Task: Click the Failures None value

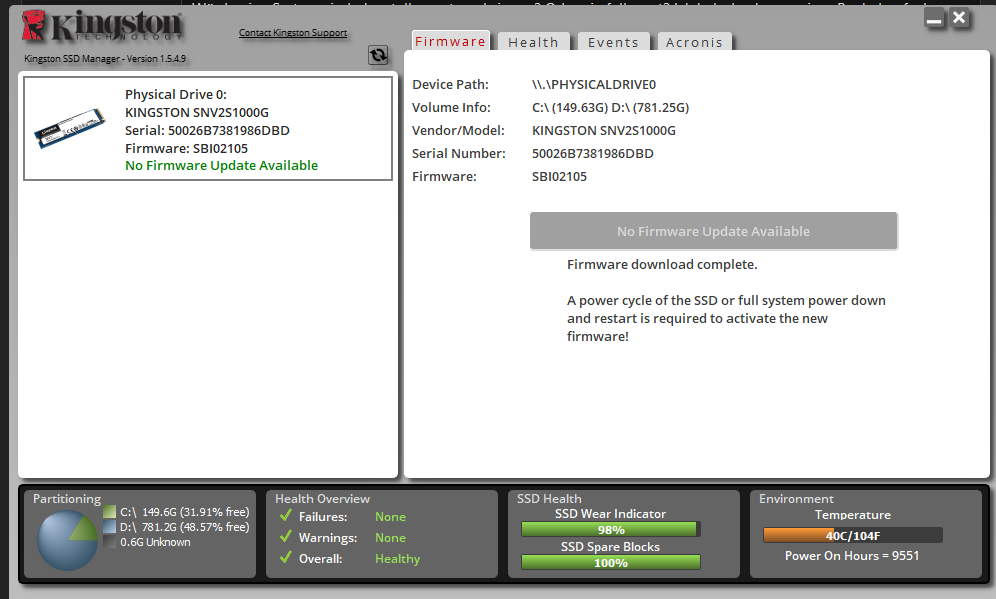Action: point(390,516)
